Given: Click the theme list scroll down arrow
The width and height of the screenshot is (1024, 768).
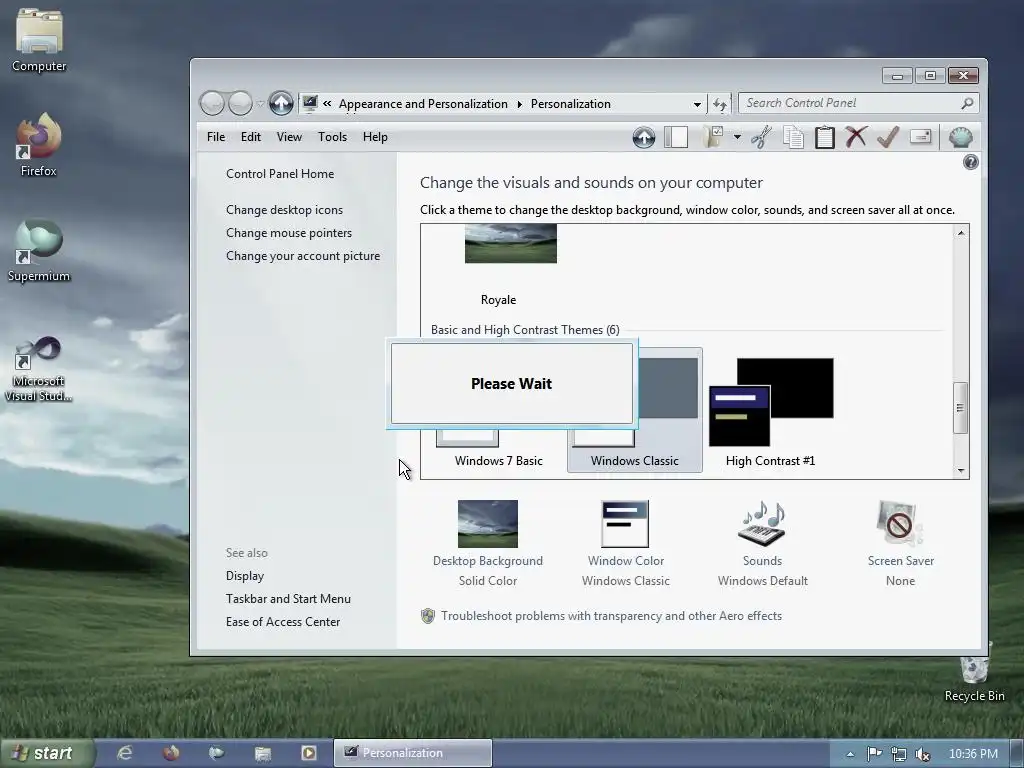Looking at the screenshot, I should pos(961,470).
